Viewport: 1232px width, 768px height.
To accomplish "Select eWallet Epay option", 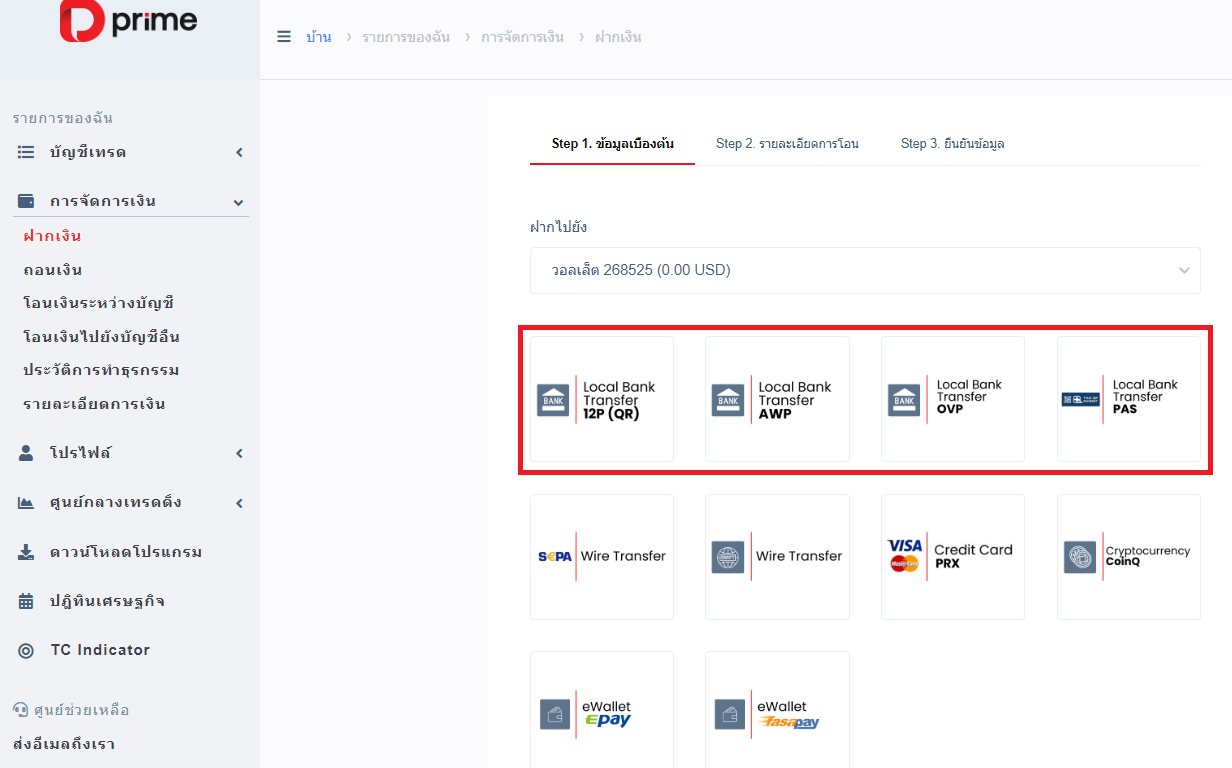I will [602, 713].
